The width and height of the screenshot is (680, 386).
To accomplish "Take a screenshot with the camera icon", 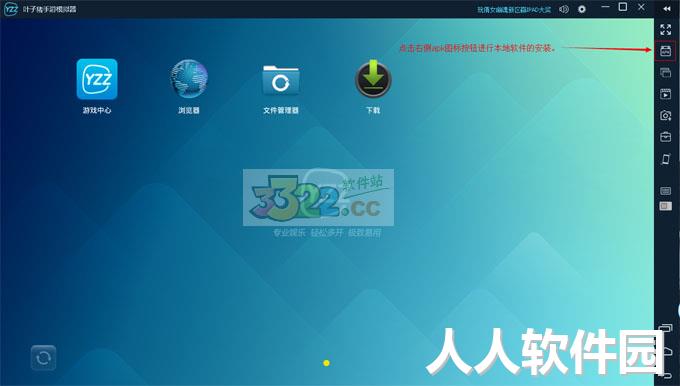I will (x=665, y=115).
